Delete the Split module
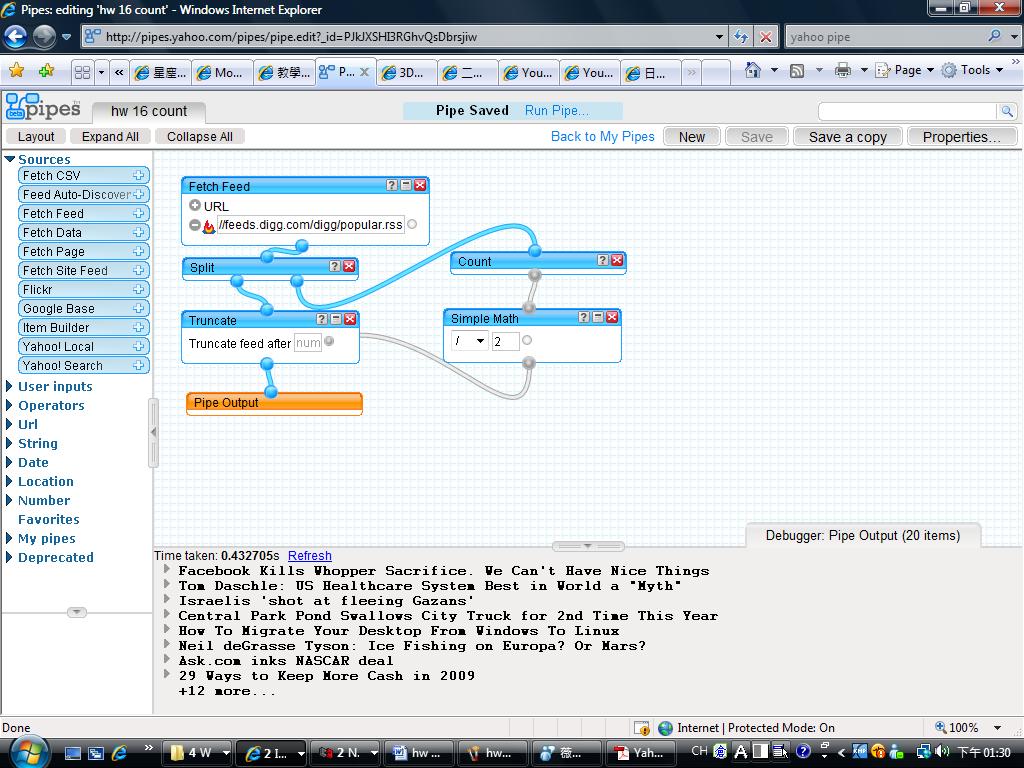Image resolution: width=1024 pixels, height=768 pixels. 349,266
